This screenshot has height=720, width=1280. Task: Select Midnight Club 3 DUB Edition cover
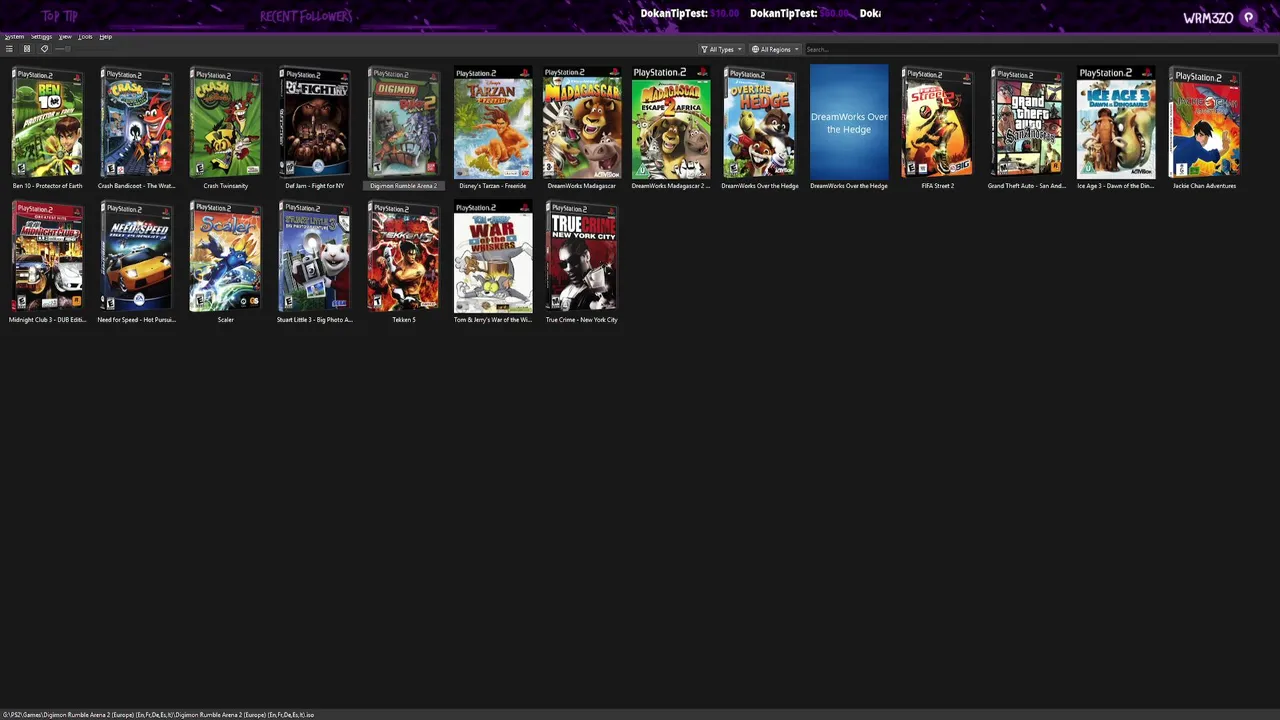point(47,257)
